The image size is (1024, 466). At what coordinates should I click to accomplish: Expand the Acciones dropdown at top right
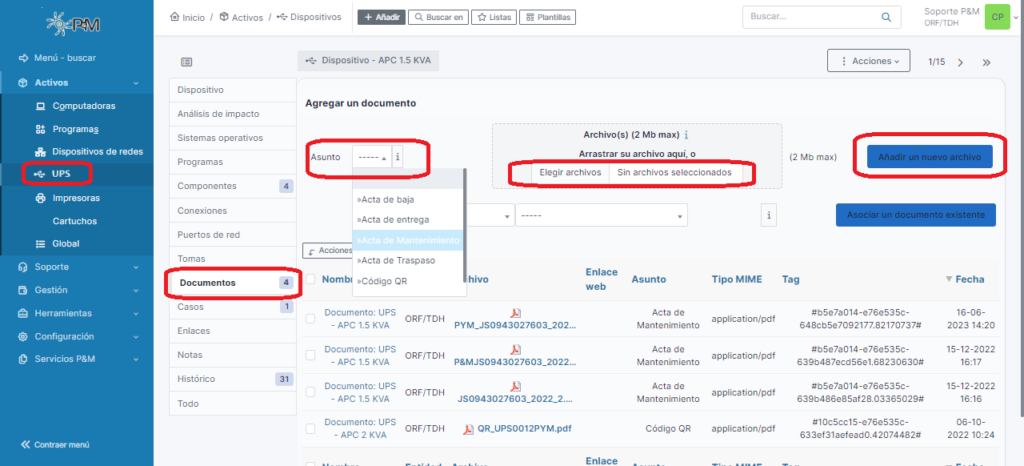click(868, 62)
